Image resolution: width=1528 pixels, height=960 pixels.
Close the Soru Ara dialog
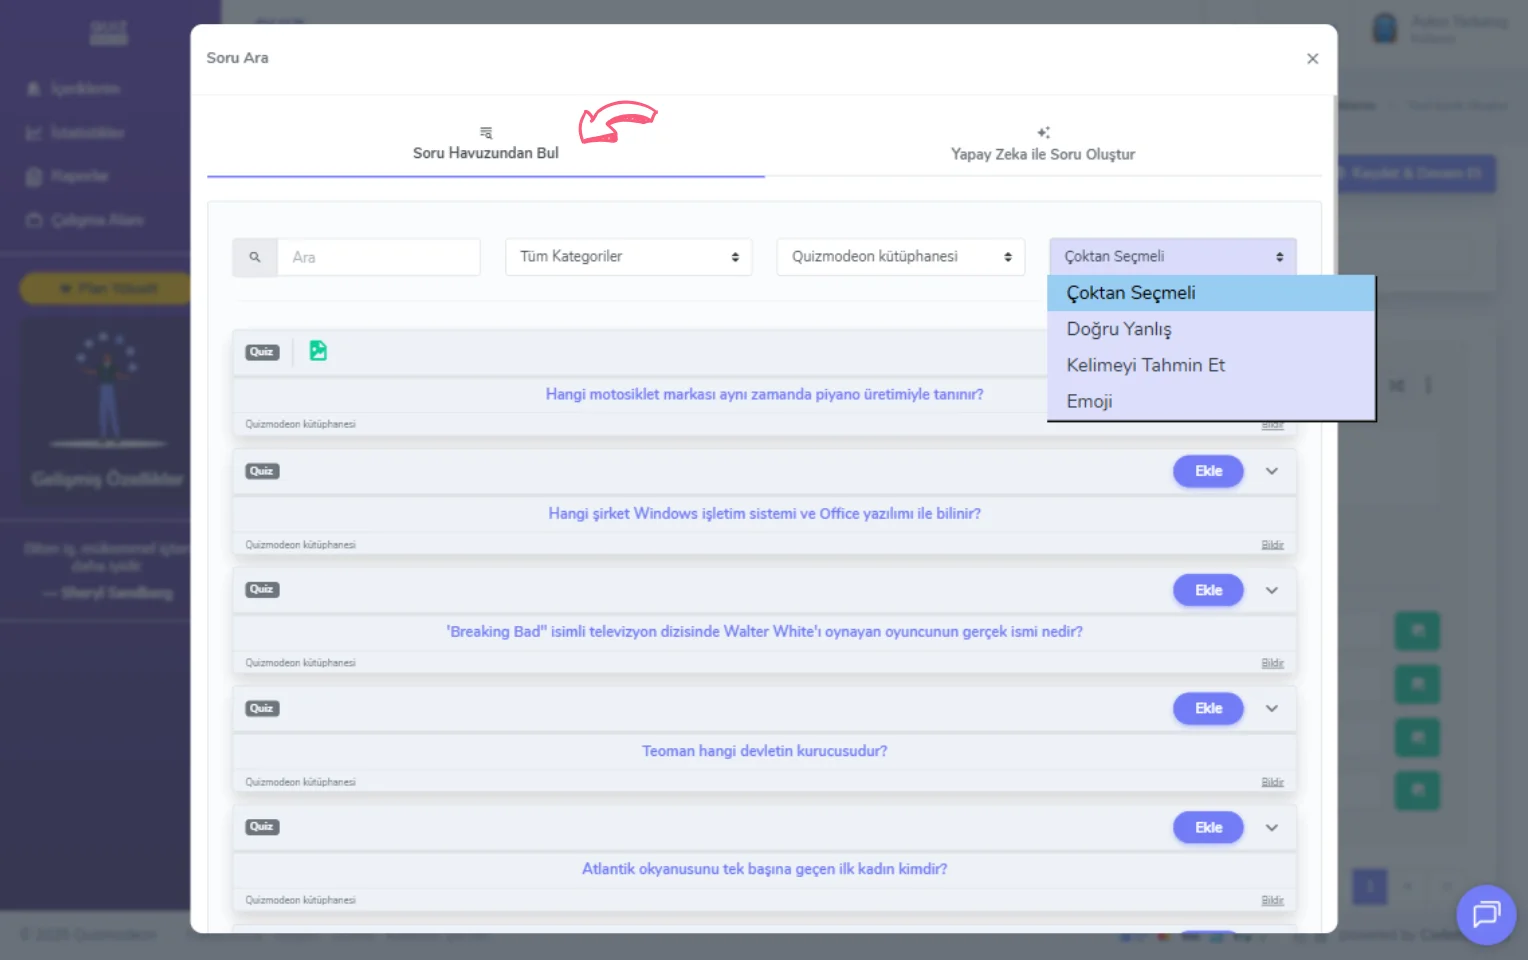tap(1312, 59)
